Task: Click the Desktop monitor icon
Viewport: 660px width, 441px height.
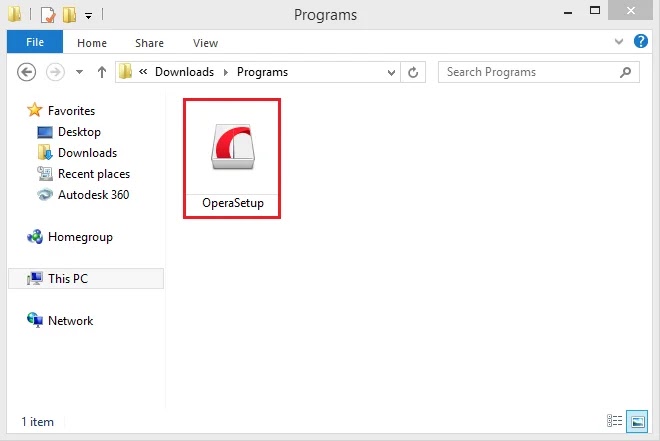Action: (x=45, y=132)
